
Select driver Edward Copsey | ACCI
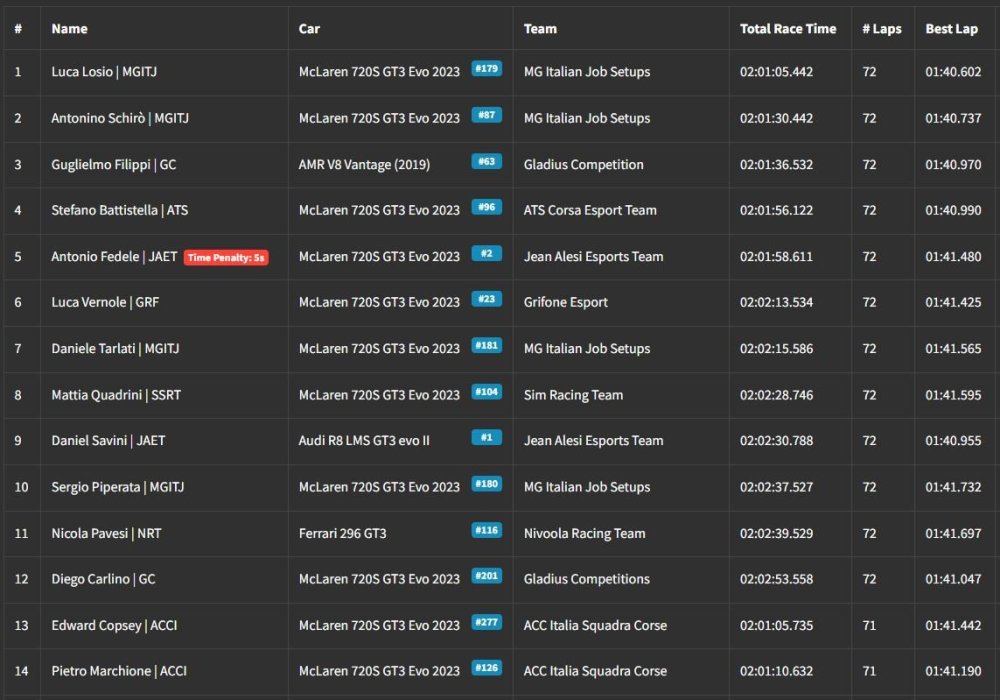[114, 625]
